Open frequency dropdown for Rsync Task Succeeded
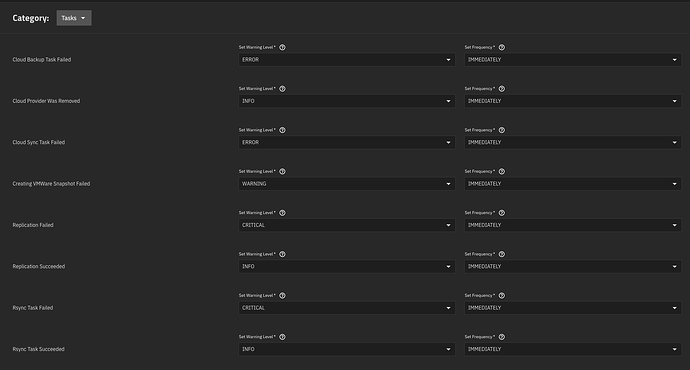Screen dimensions: 690x370 click(x=573, y=349)
